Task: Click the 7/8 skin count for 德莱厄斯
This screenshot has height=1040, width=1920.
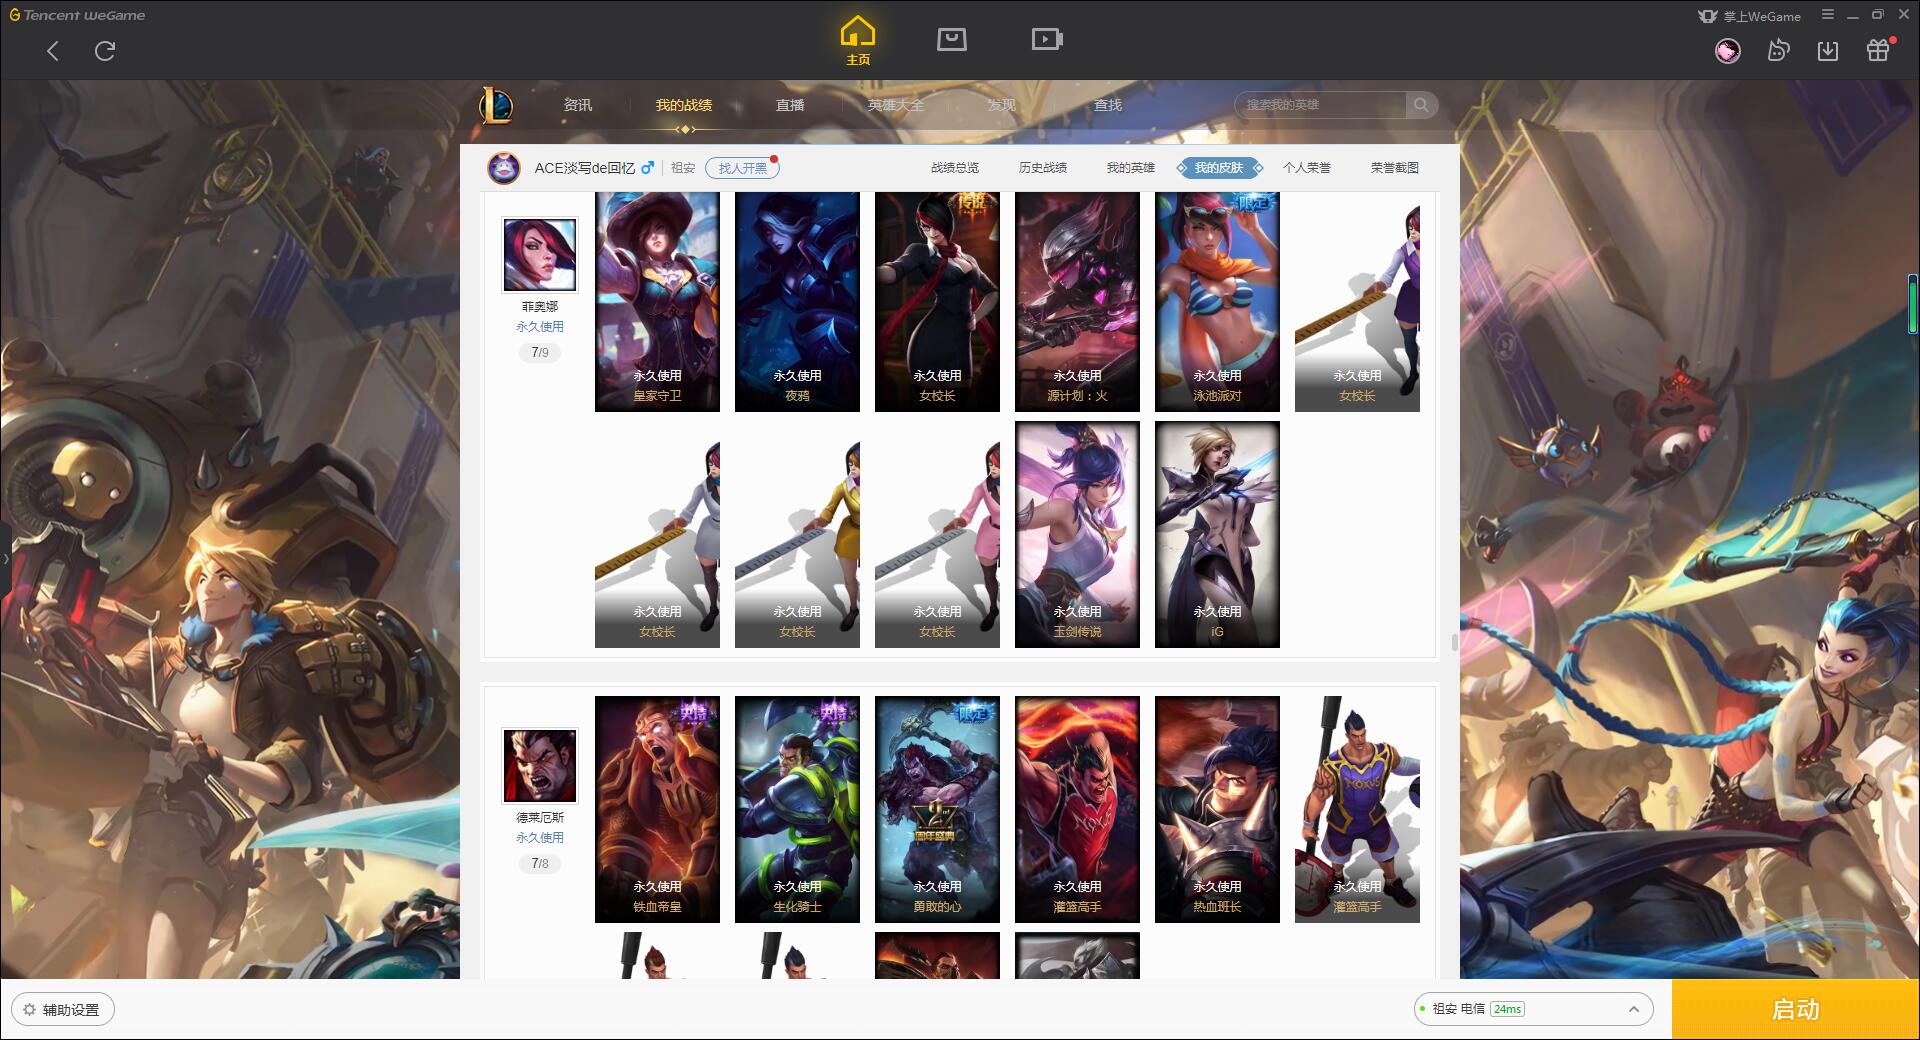Action: click(540, 863)
